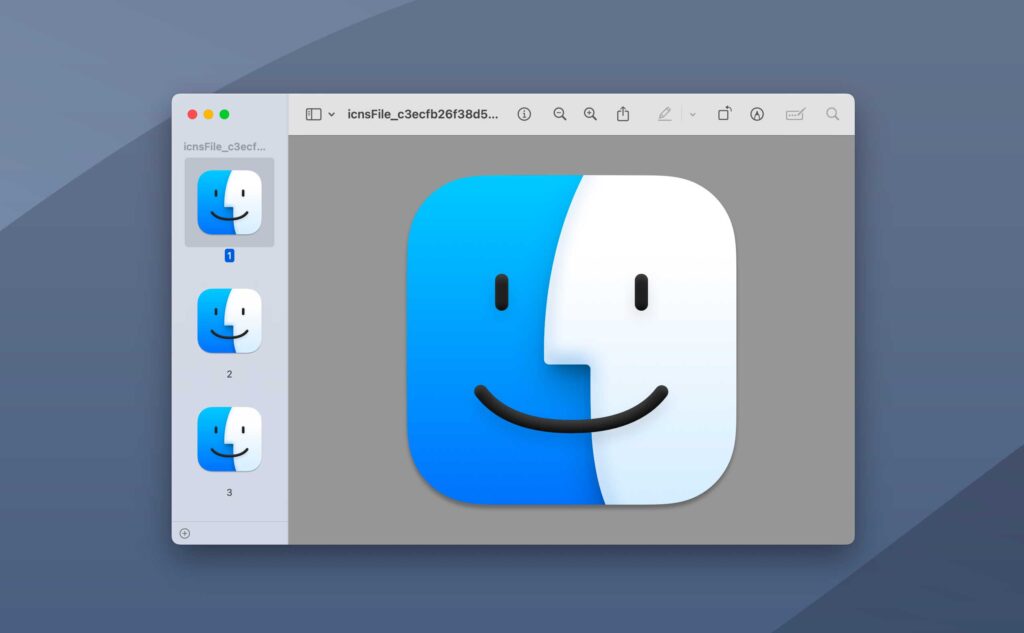
Task: Select the second Finder icon thumbnail
Action: (x=229, y=321)
